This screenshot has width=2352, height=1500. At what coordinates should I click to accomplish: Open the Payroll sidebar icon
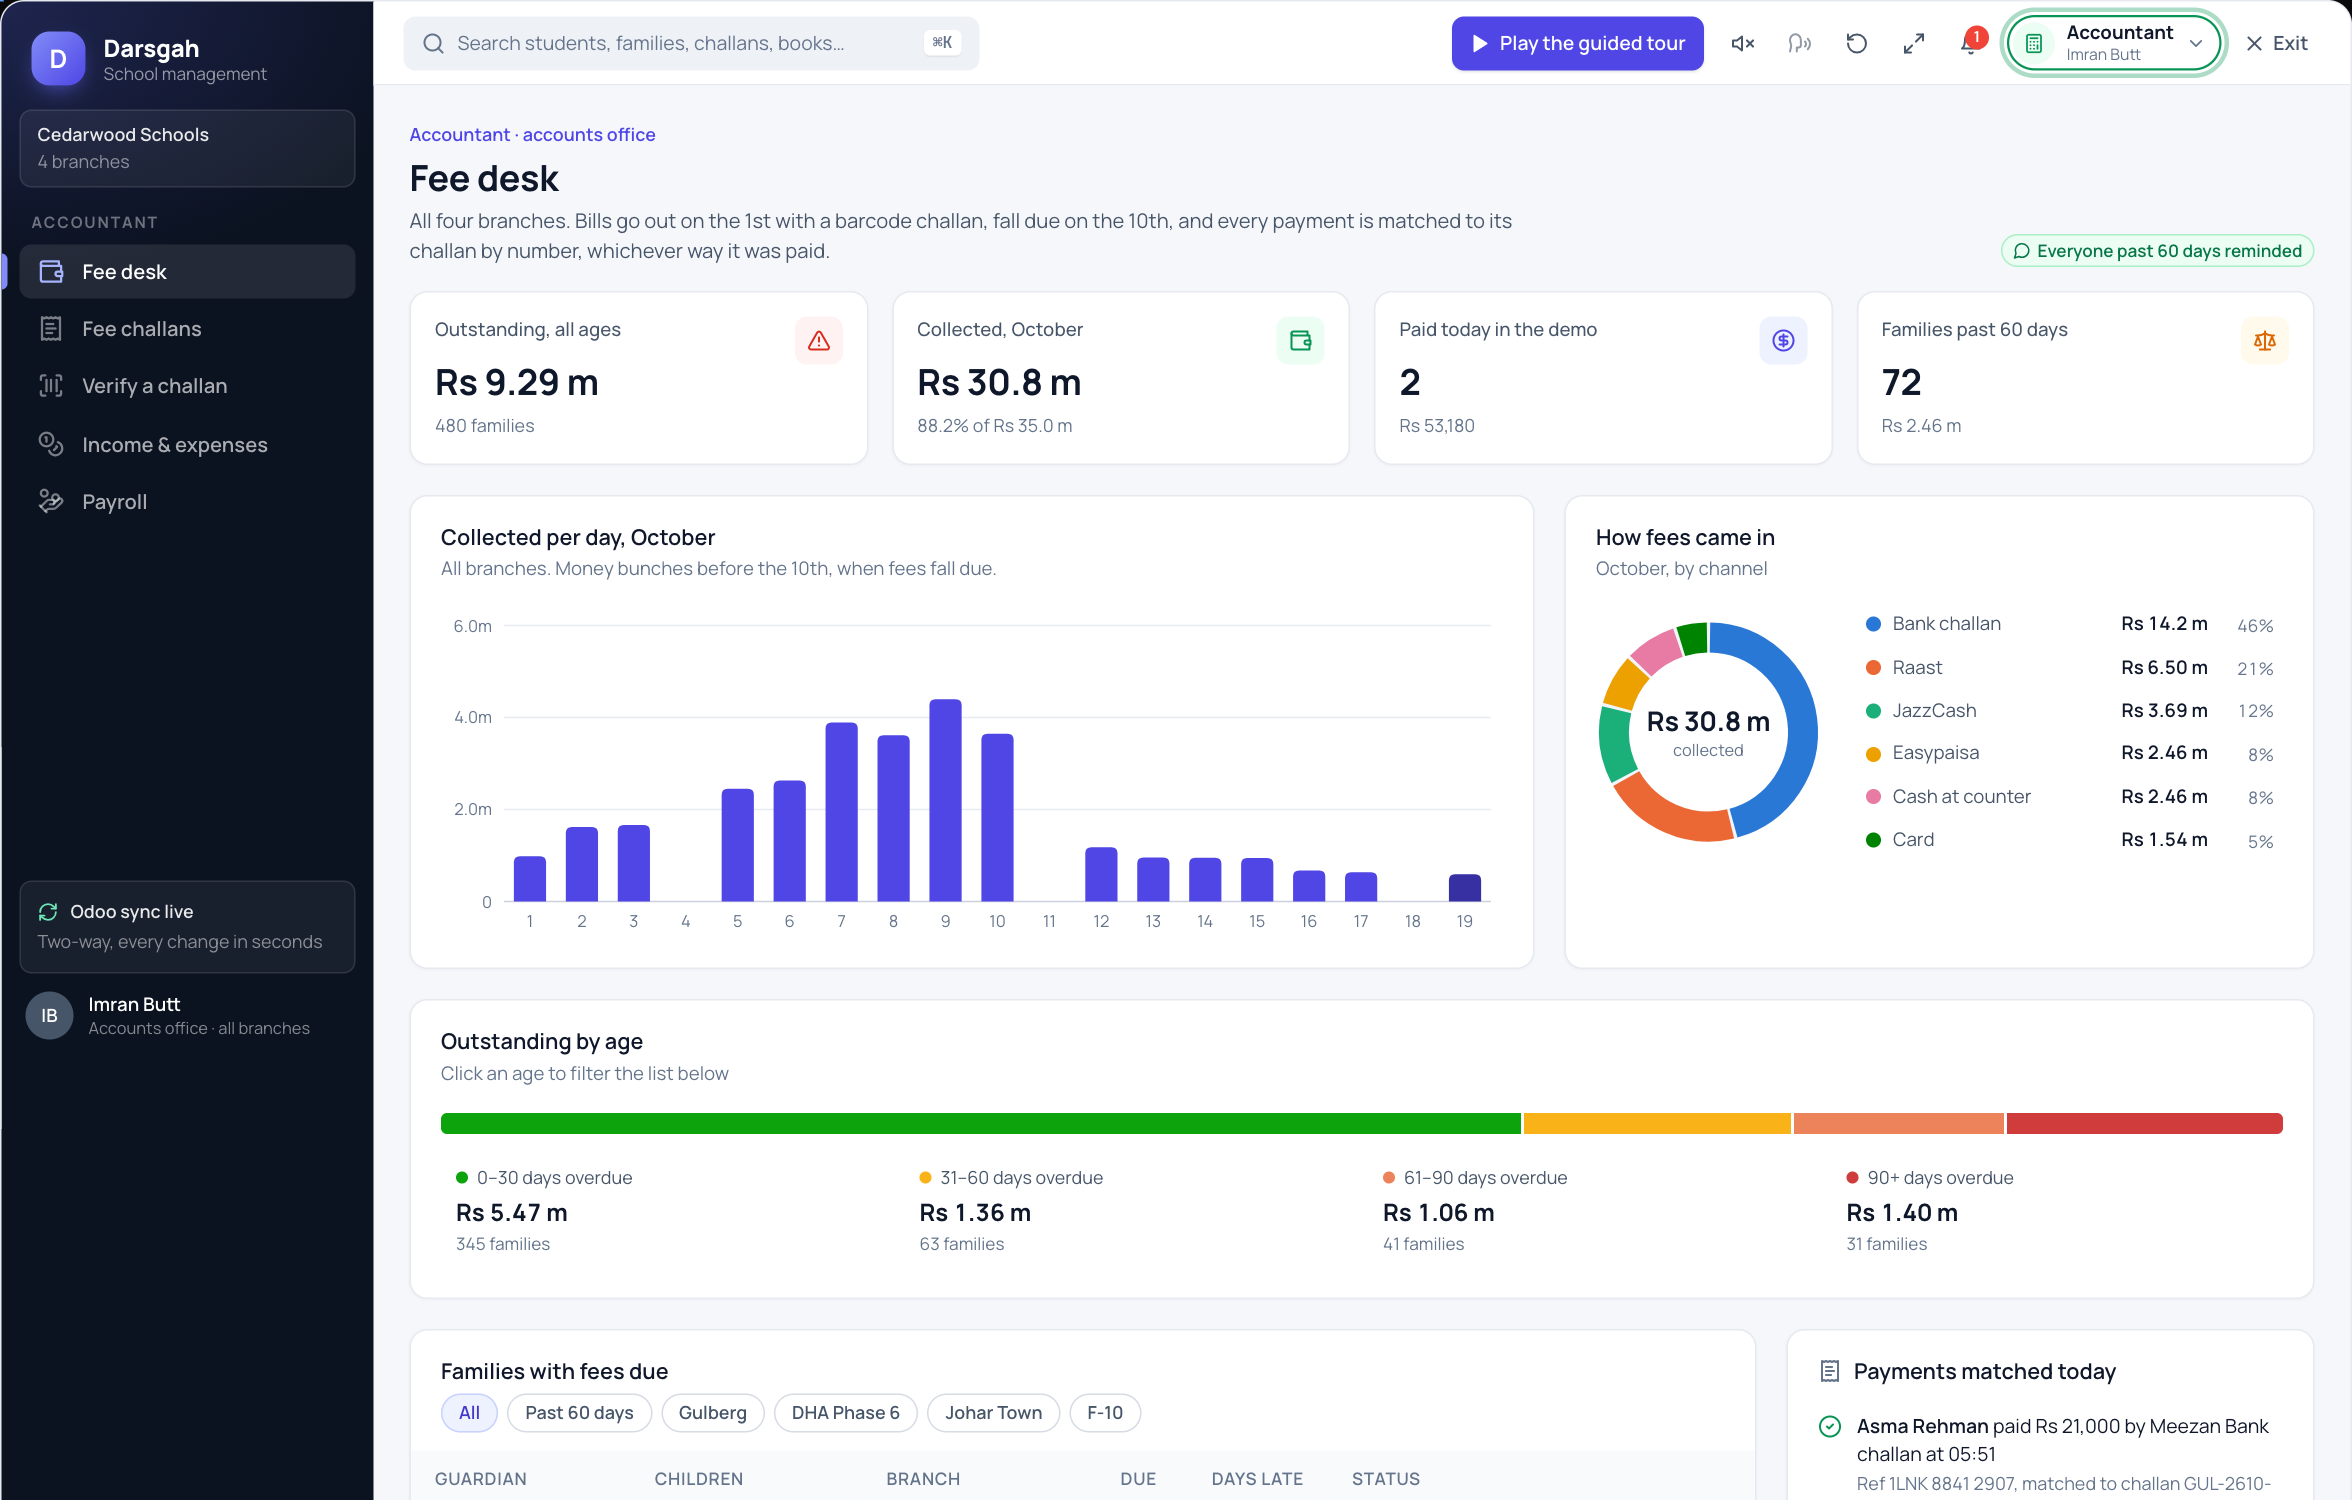pyautogui.click(x=51, y=501)
